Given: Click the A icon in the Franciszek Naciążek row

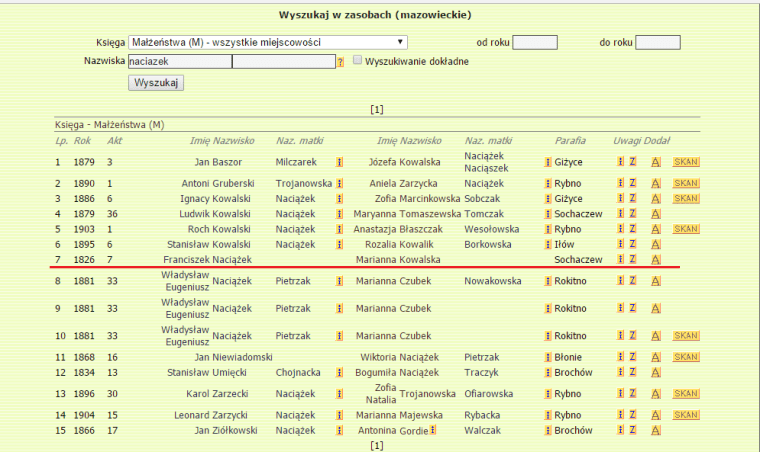Looking at the screenshot, I should click(x=655, y=259).
